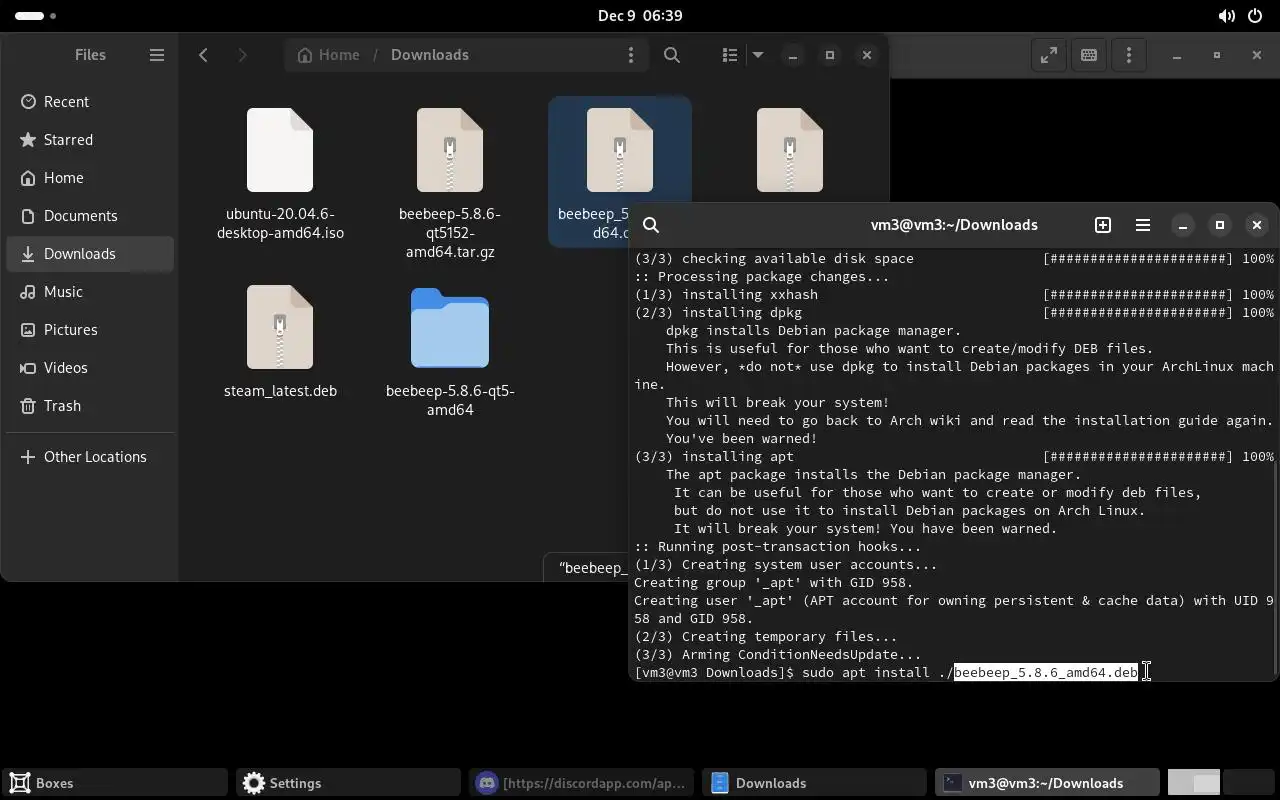Switch to the vm3@vm3:~/Downloads taskbar entry
1280x800 pixels.
point(1047,783)
